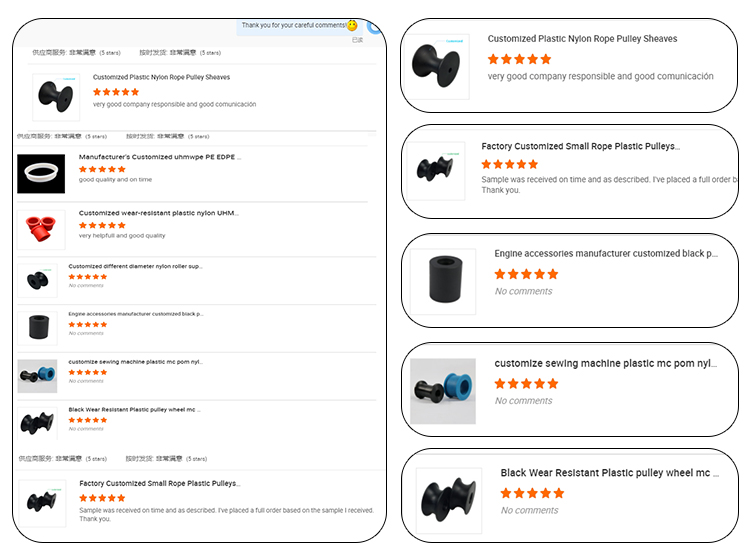Image resolution: width=750 pixels, height=555 pixels.
Task: Open the large-card customize sewing machine plastic title
Action: pyautogui.click(x=606, y=364)
